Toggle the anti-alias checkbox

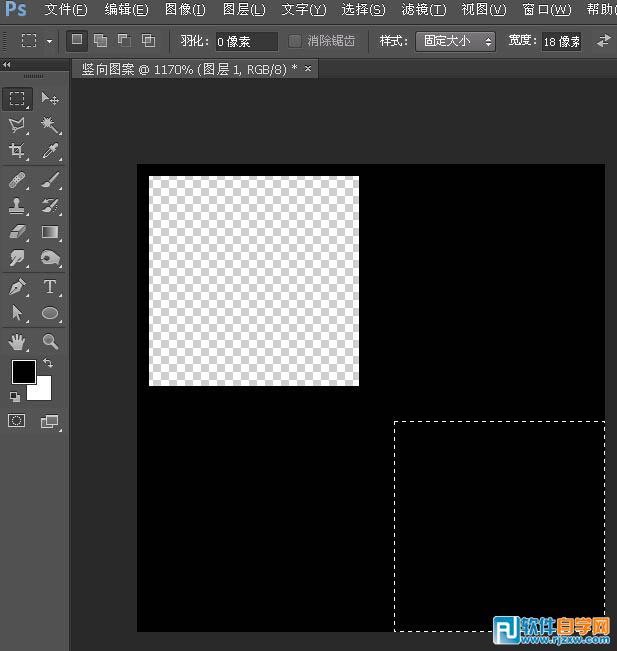295,41
